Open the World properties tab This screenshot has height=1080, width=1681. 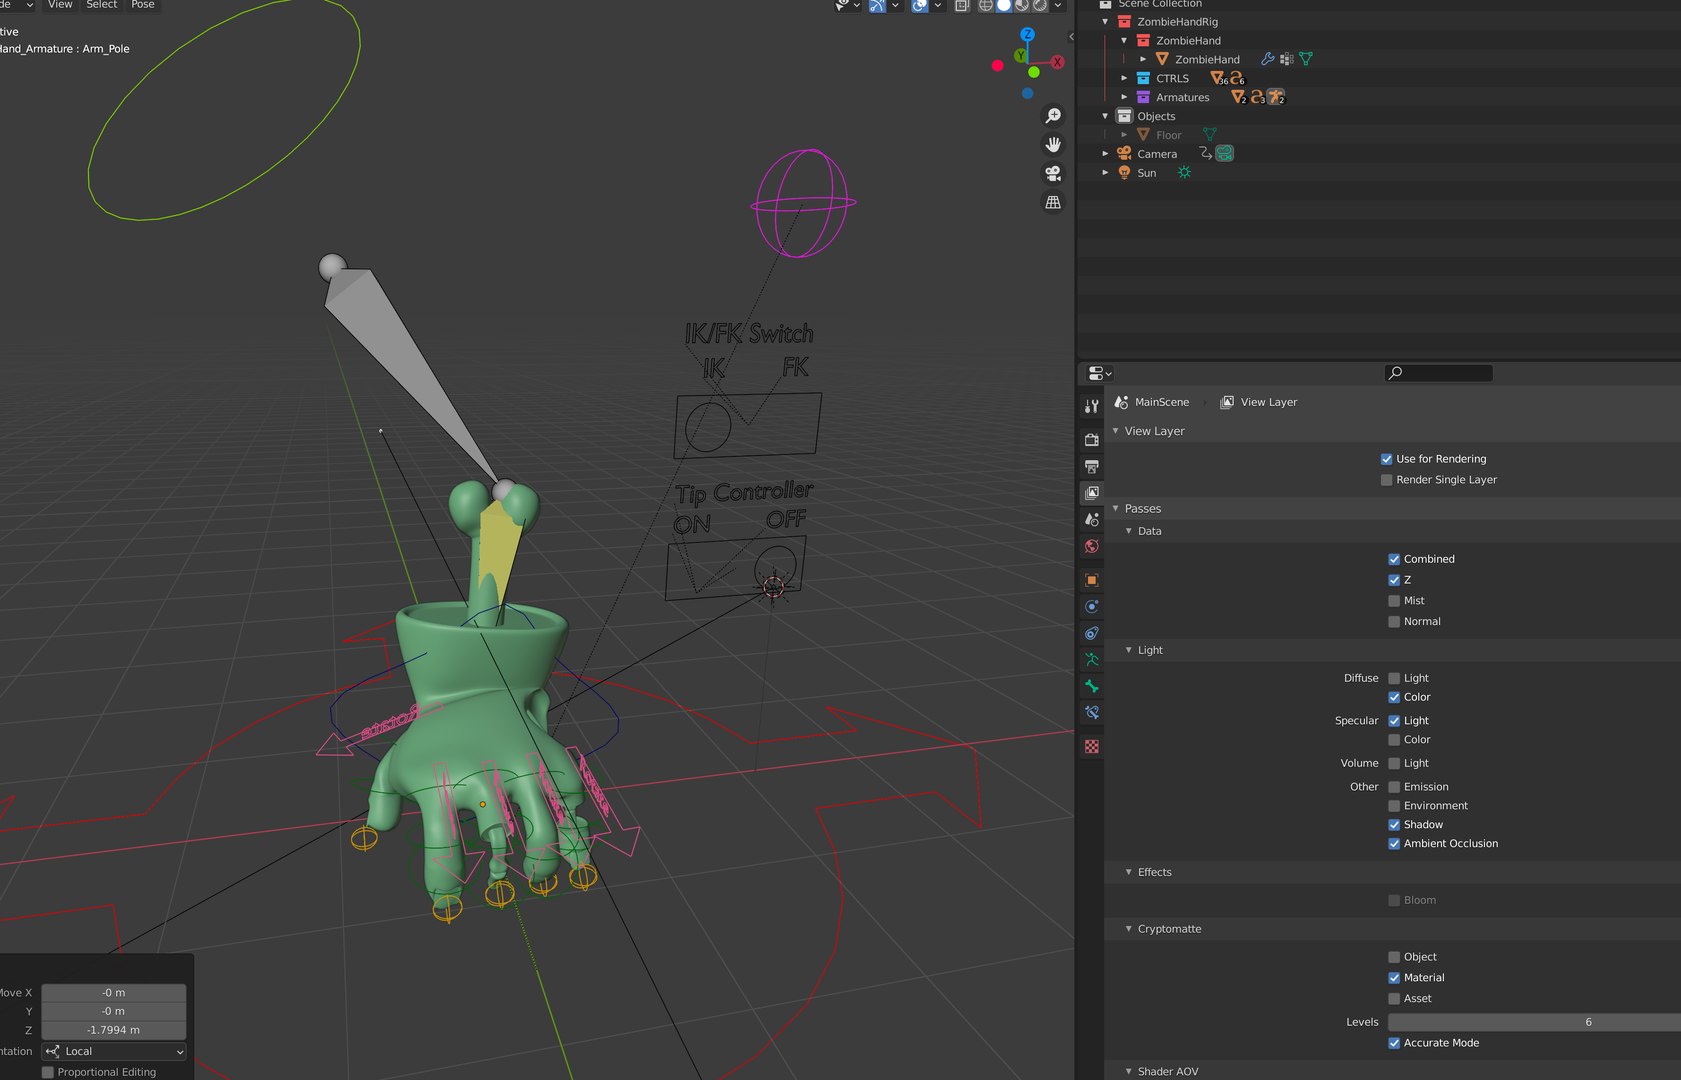(x=1091, y=546)
